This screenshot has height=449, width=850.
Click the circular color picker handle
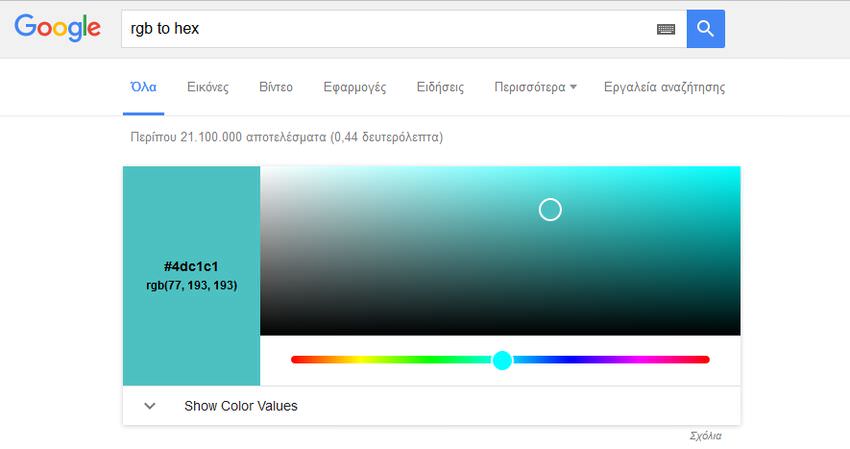tap(550, 209)
